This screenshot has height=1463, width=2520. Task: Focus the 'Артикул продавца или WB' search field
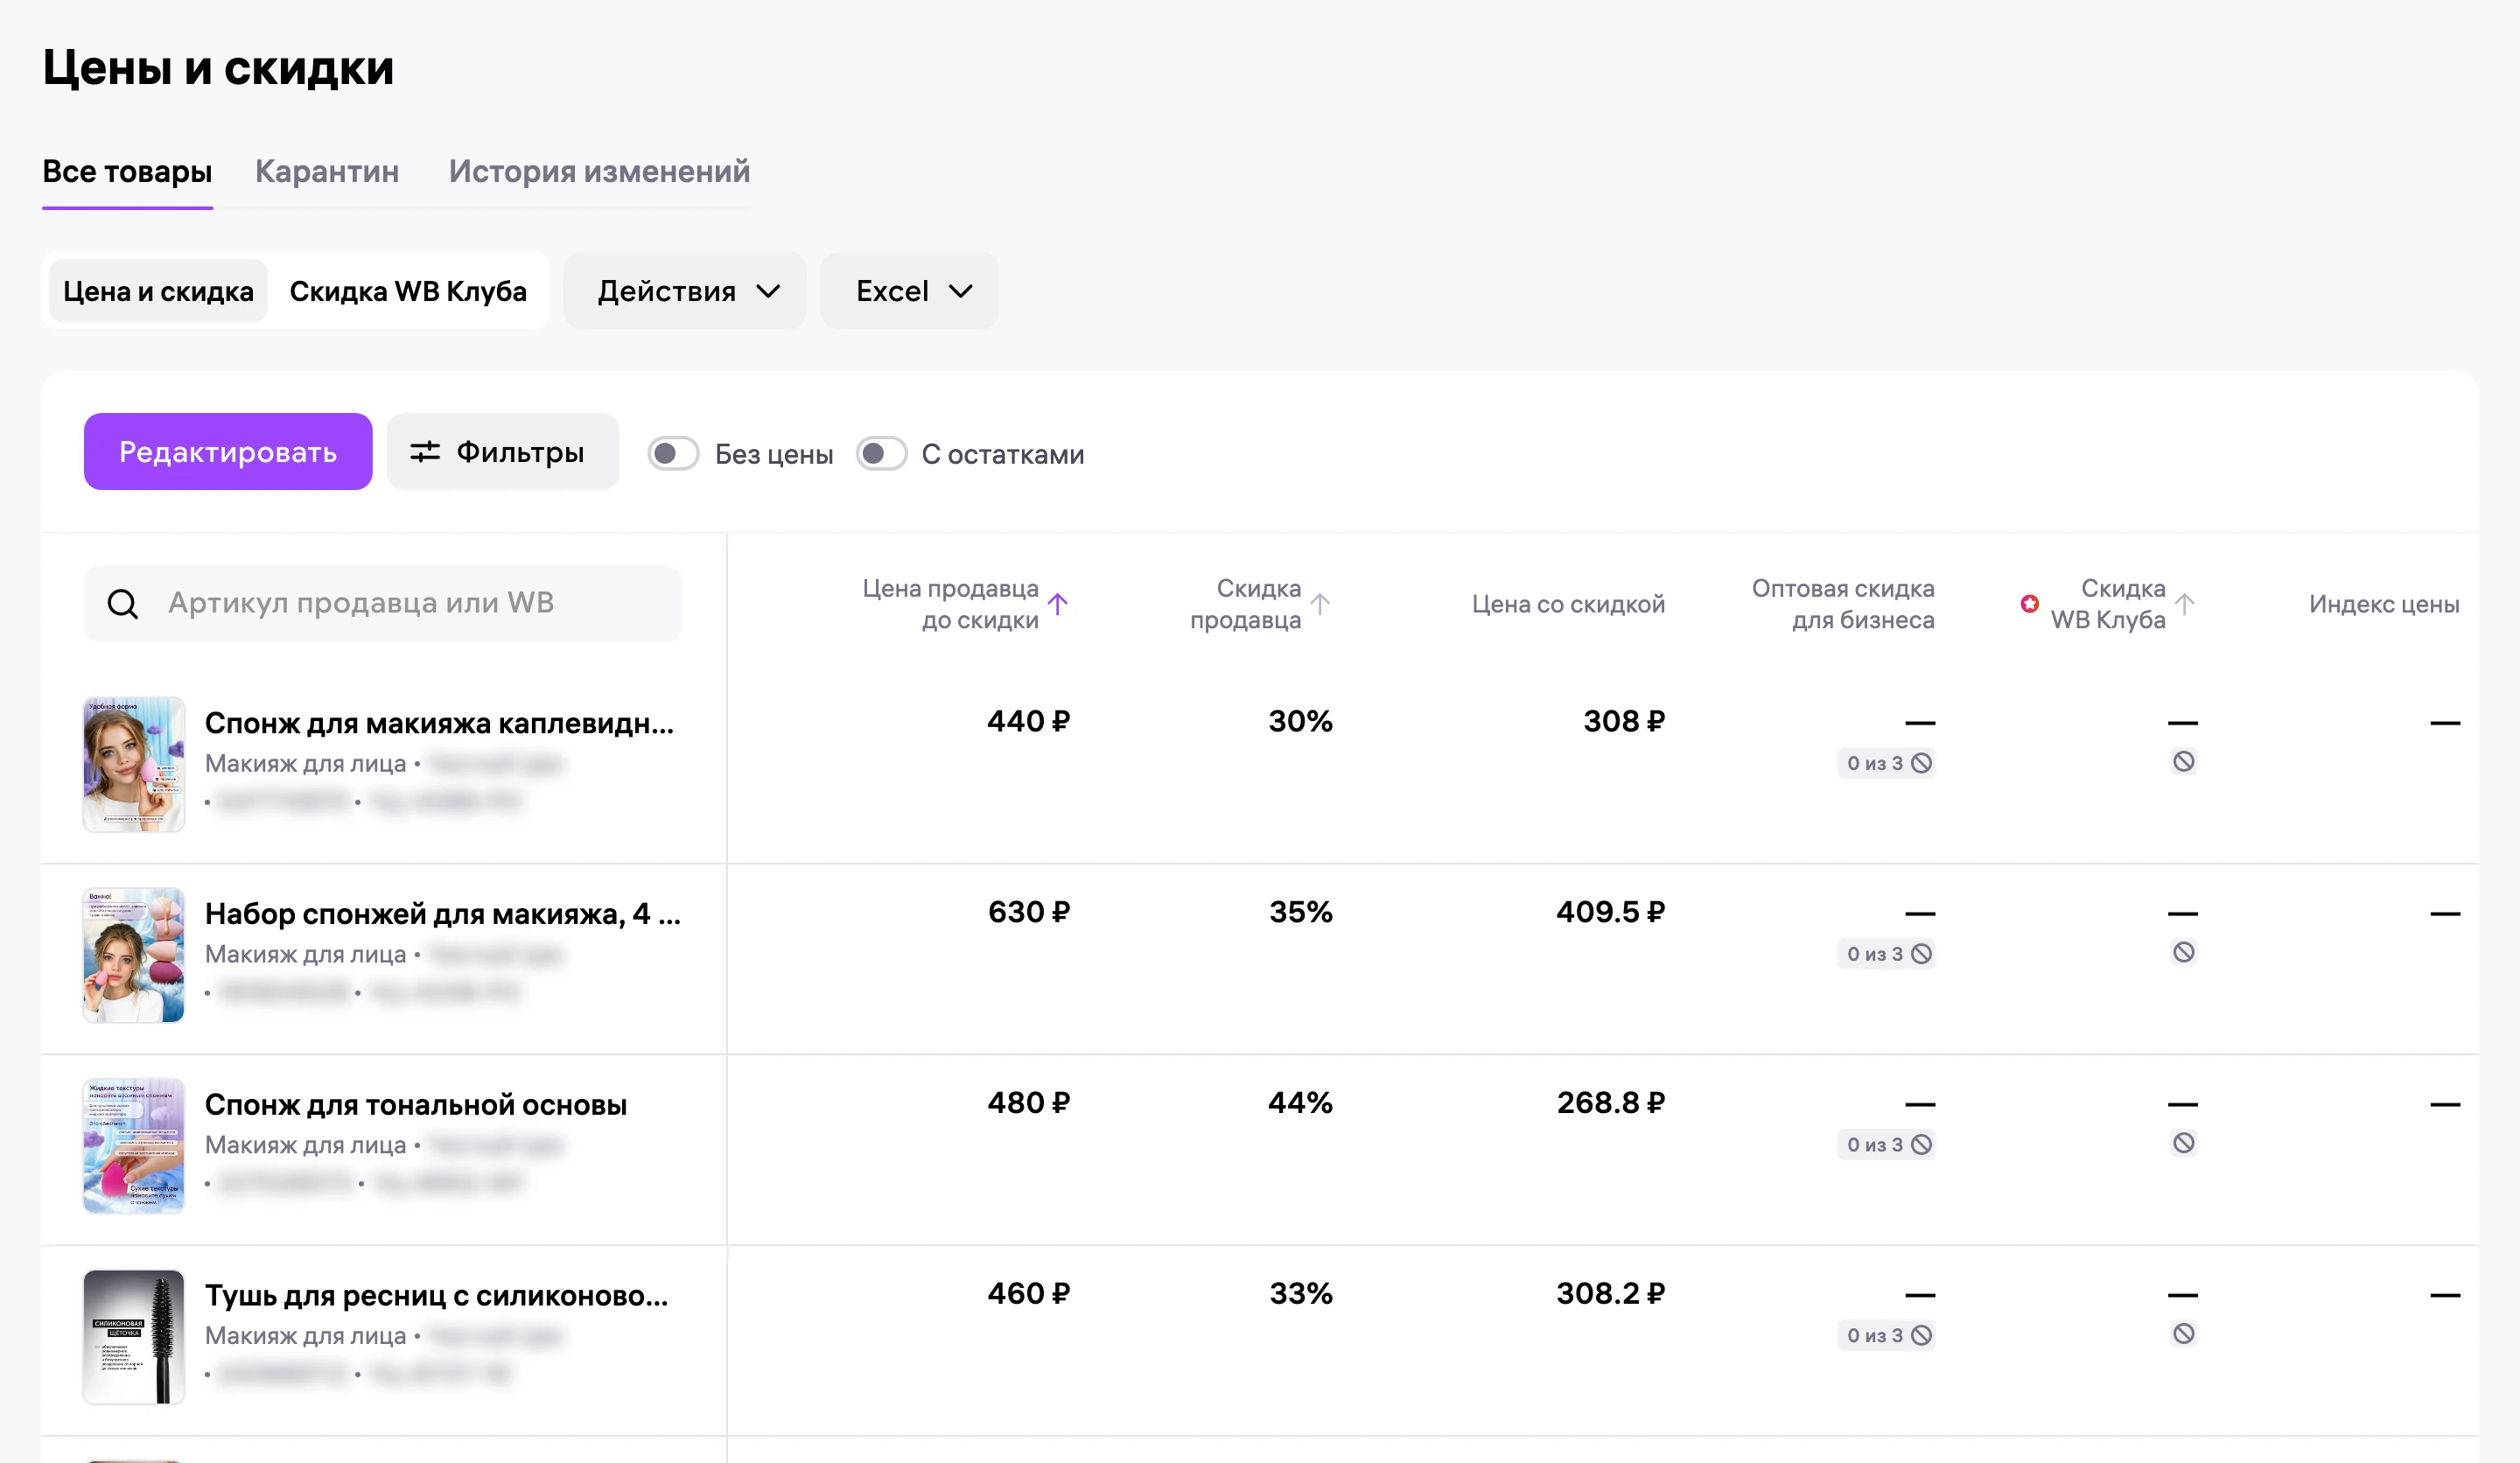[x=383, y=603]
